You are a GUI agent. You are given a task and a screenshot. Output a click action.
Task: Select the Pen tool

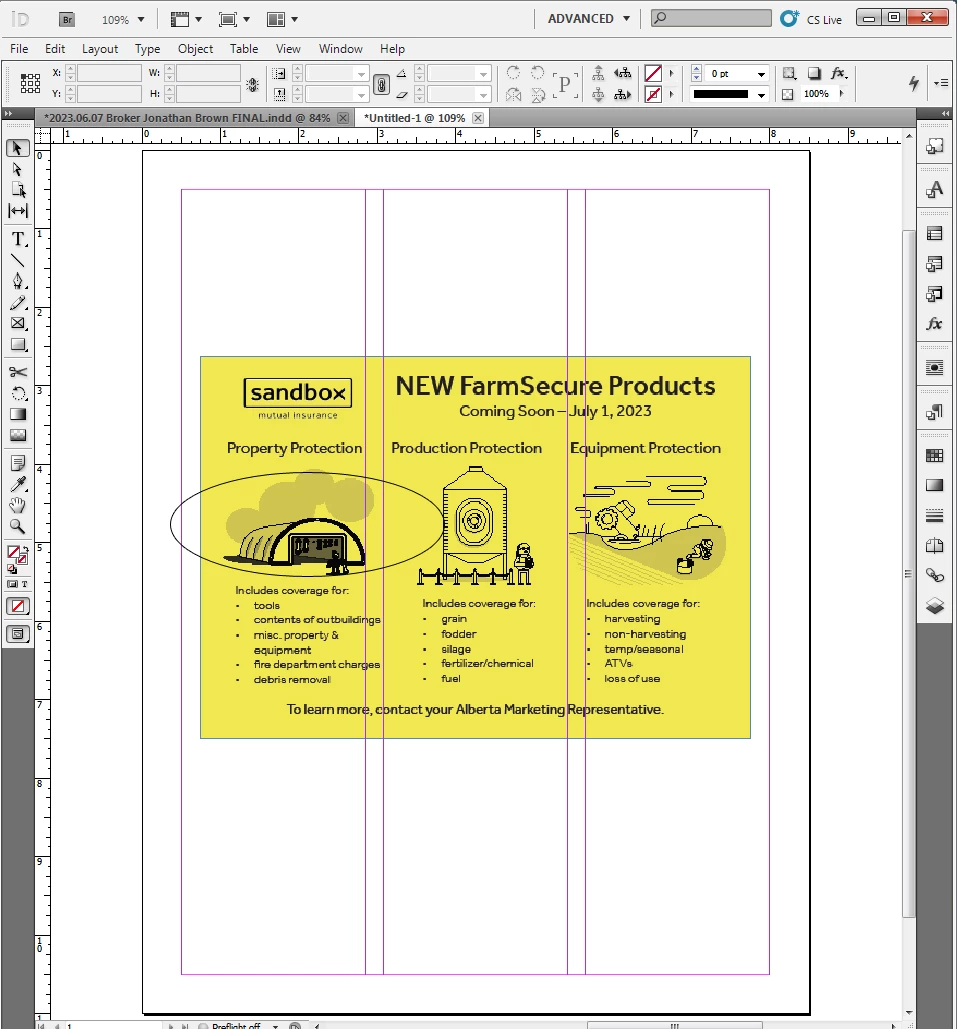(x=18, y=281)
